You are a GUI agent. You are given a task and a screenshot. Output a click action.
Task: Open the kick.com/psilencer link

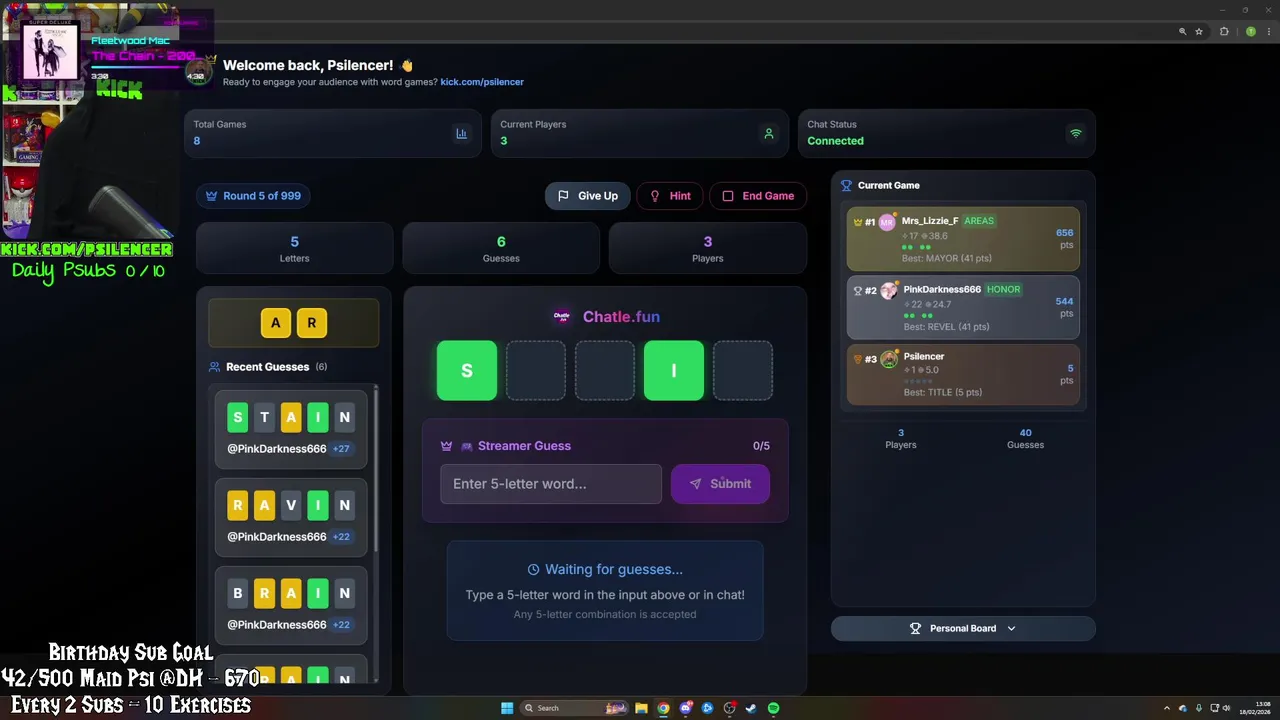coord(482,82)
